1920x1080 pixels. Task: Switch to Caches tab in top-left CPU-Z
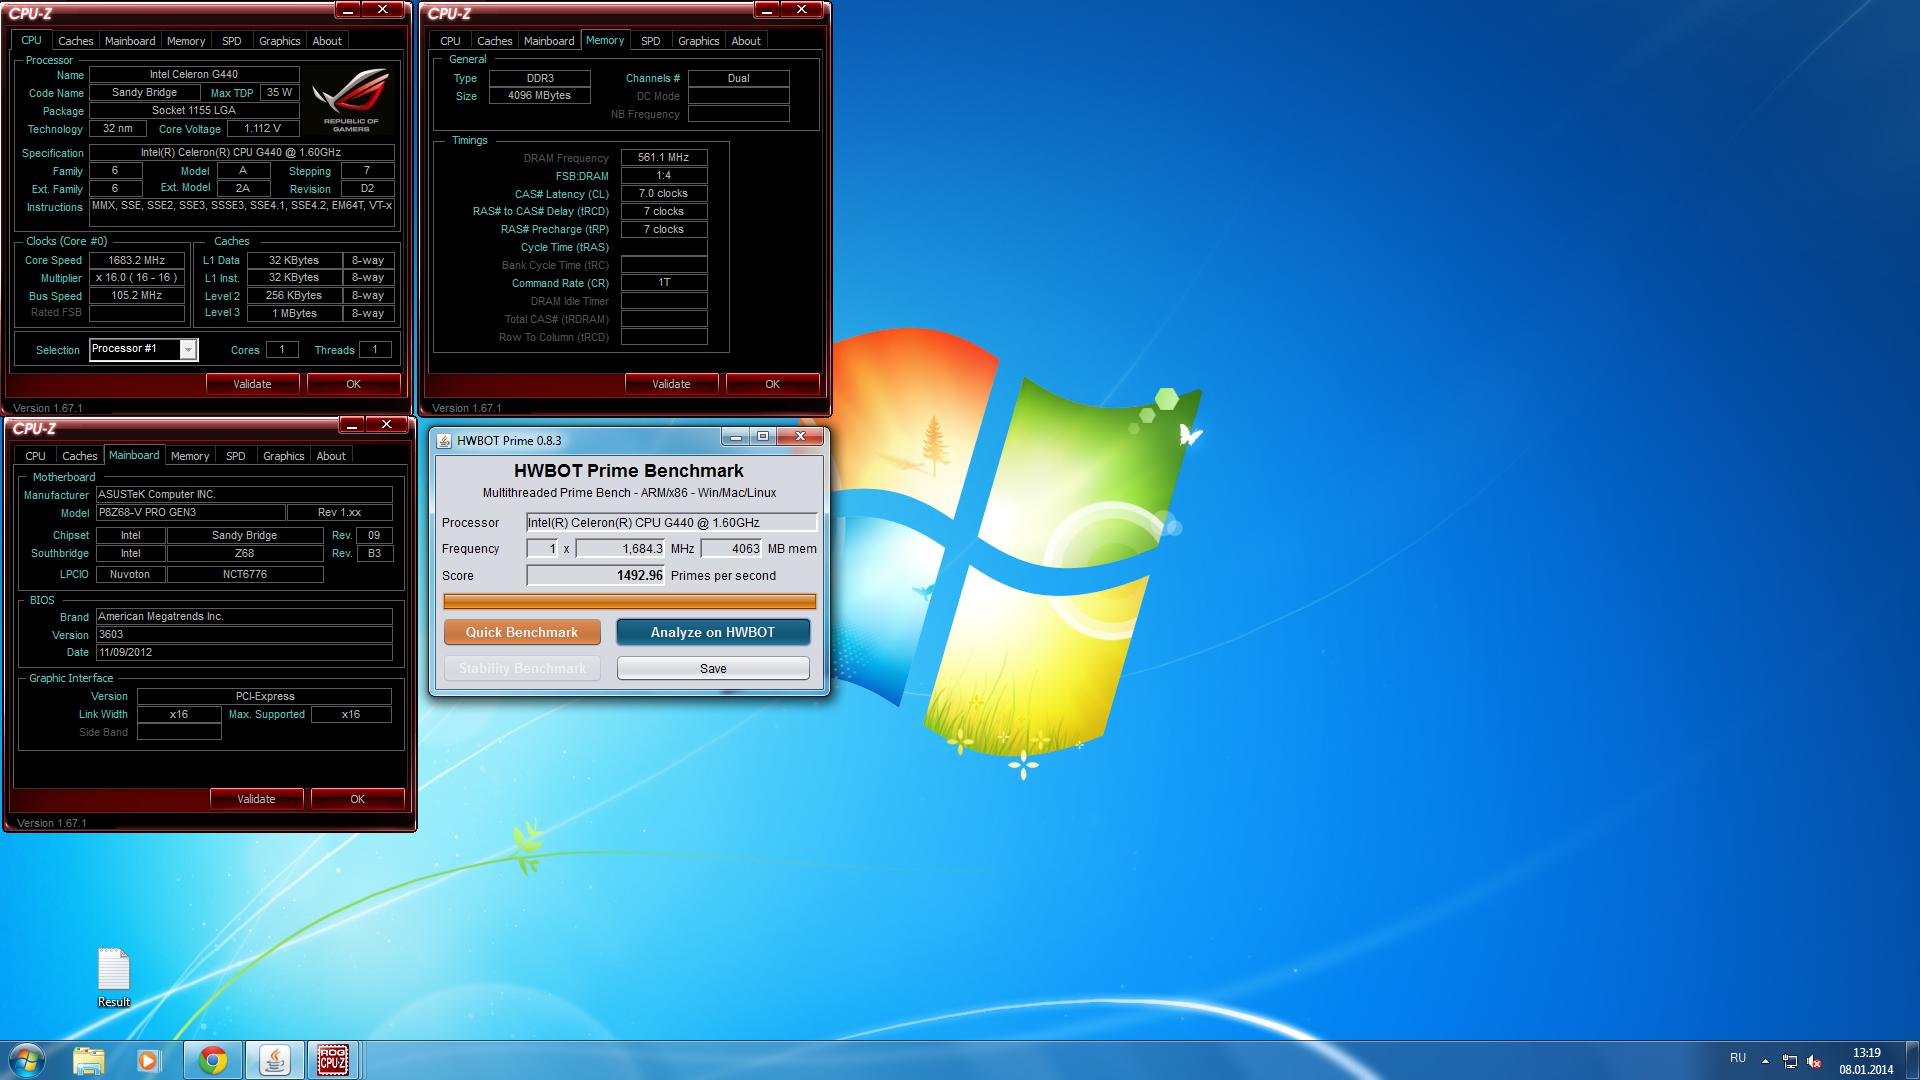(x=75, y=41)
